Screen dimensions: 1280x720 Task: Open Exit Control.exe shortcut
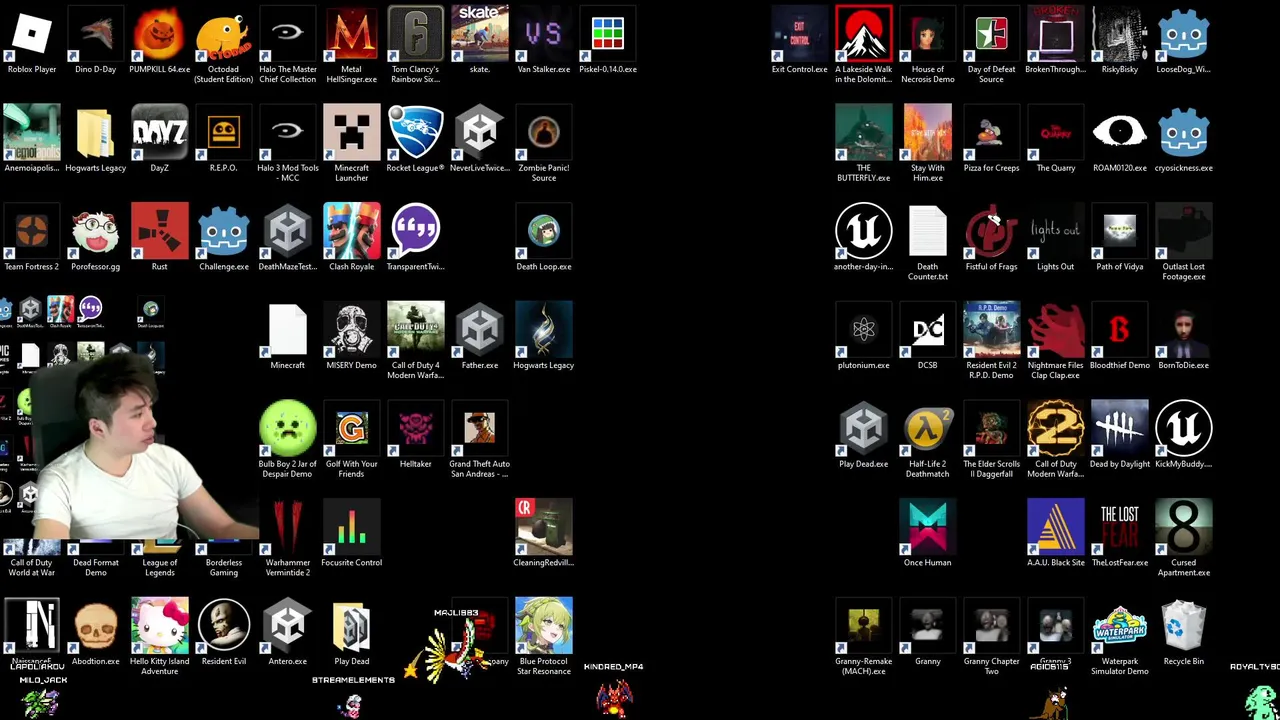point(800,34)
